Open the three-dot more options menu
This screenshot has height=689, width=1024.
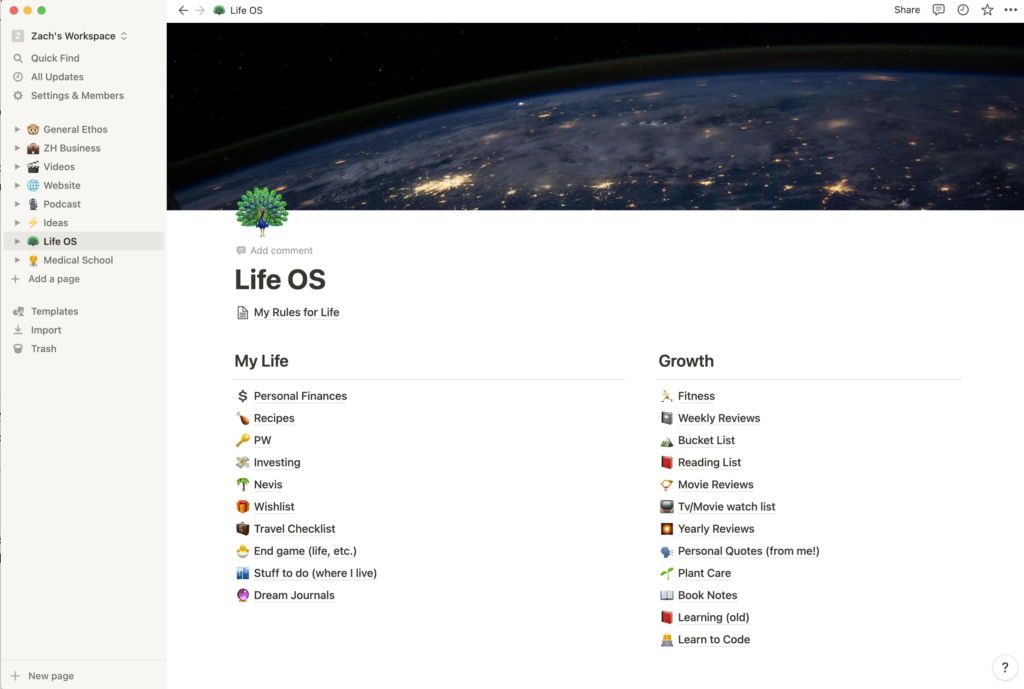[x=1010, y=10]
